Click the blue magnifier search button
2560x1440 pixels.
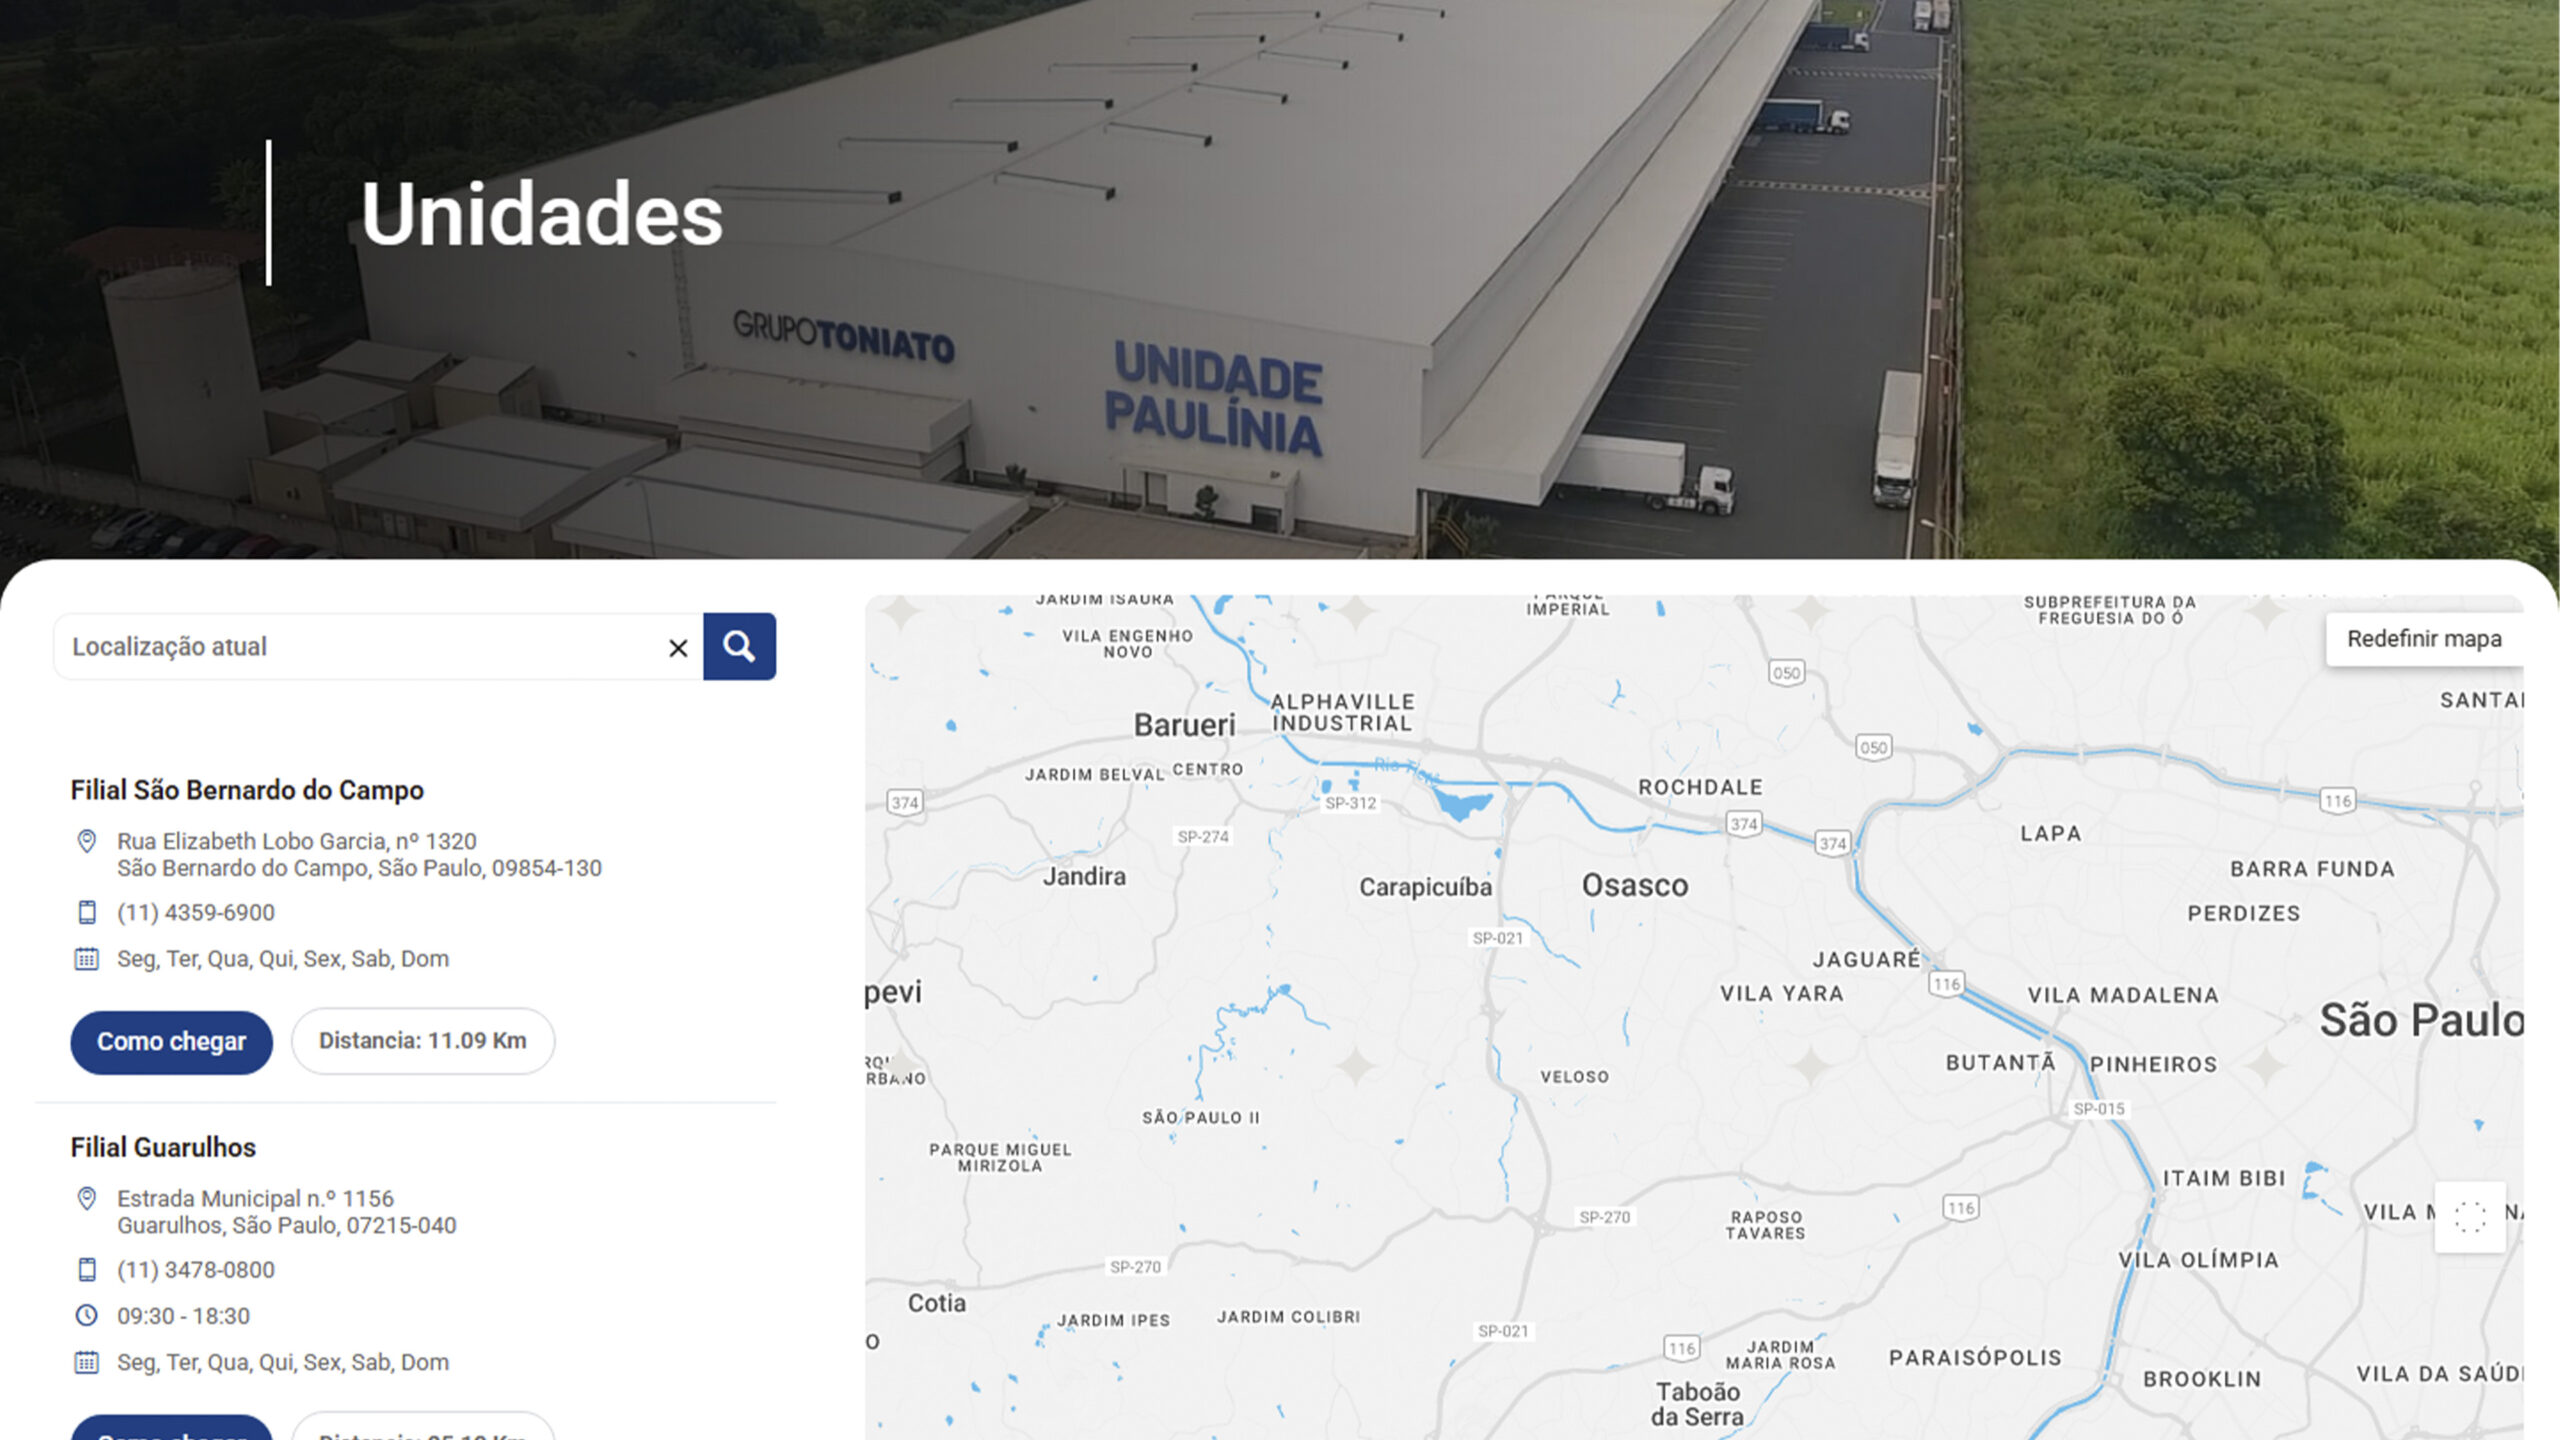[739, 646]
